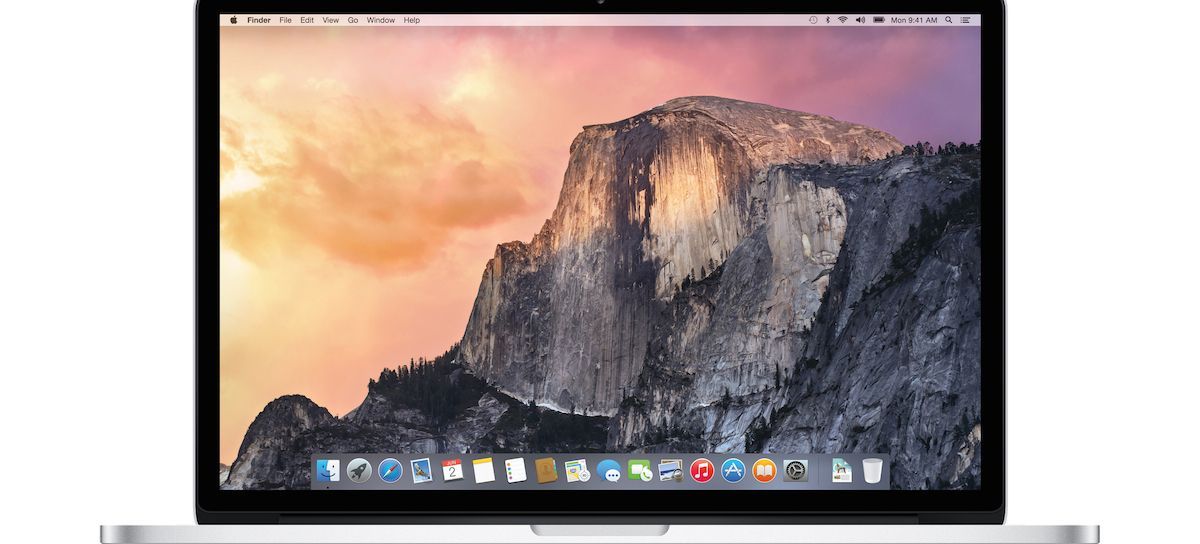The image size is (1200, 544).
Task: Open the yellow Notes app in Dock
Action: click(x=484, y=470)
